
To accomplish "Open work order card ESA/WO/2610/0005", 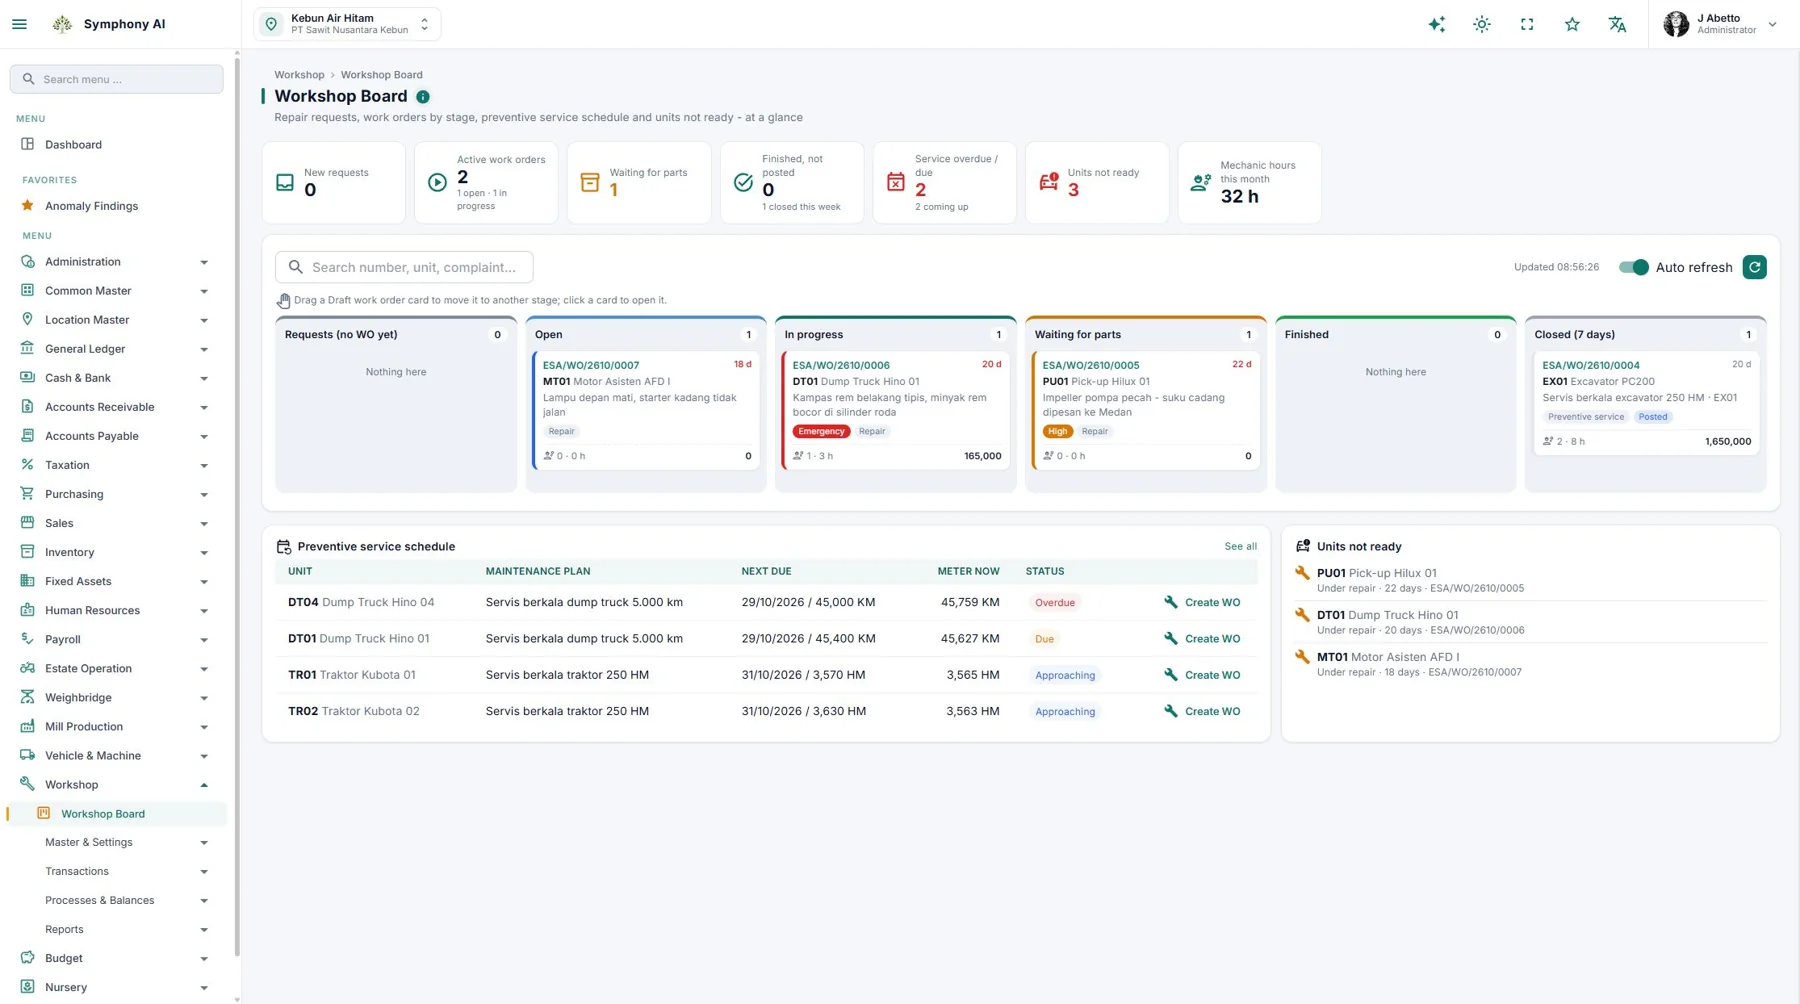I will [1145, 410].
